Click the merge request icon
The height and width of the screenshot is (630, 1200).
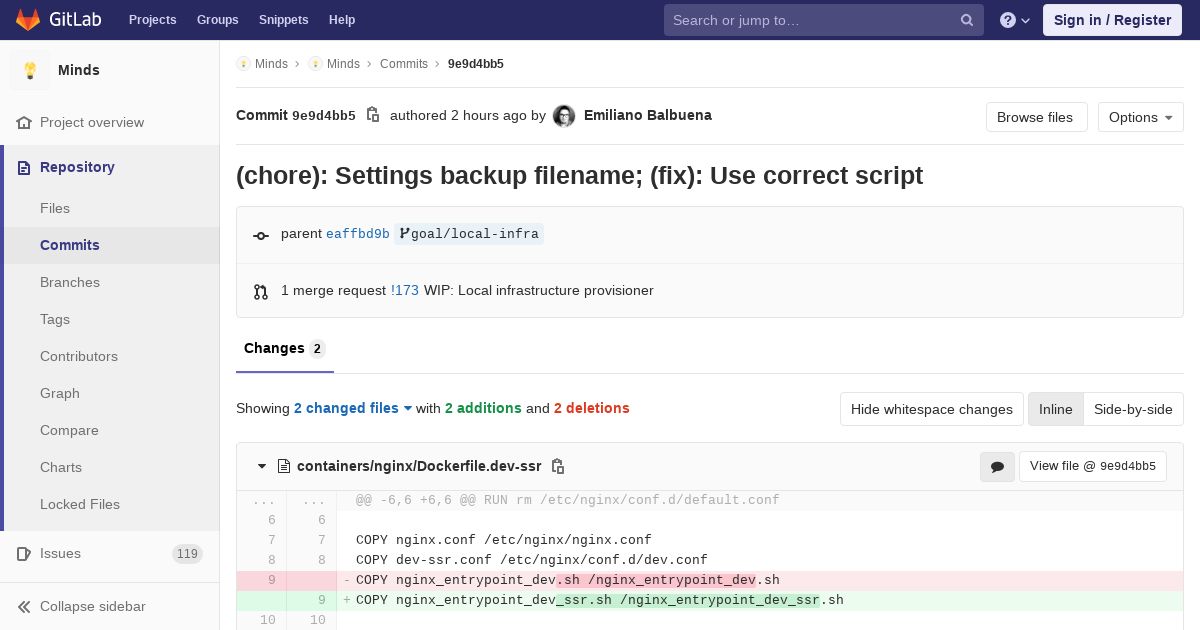(261, 292)
